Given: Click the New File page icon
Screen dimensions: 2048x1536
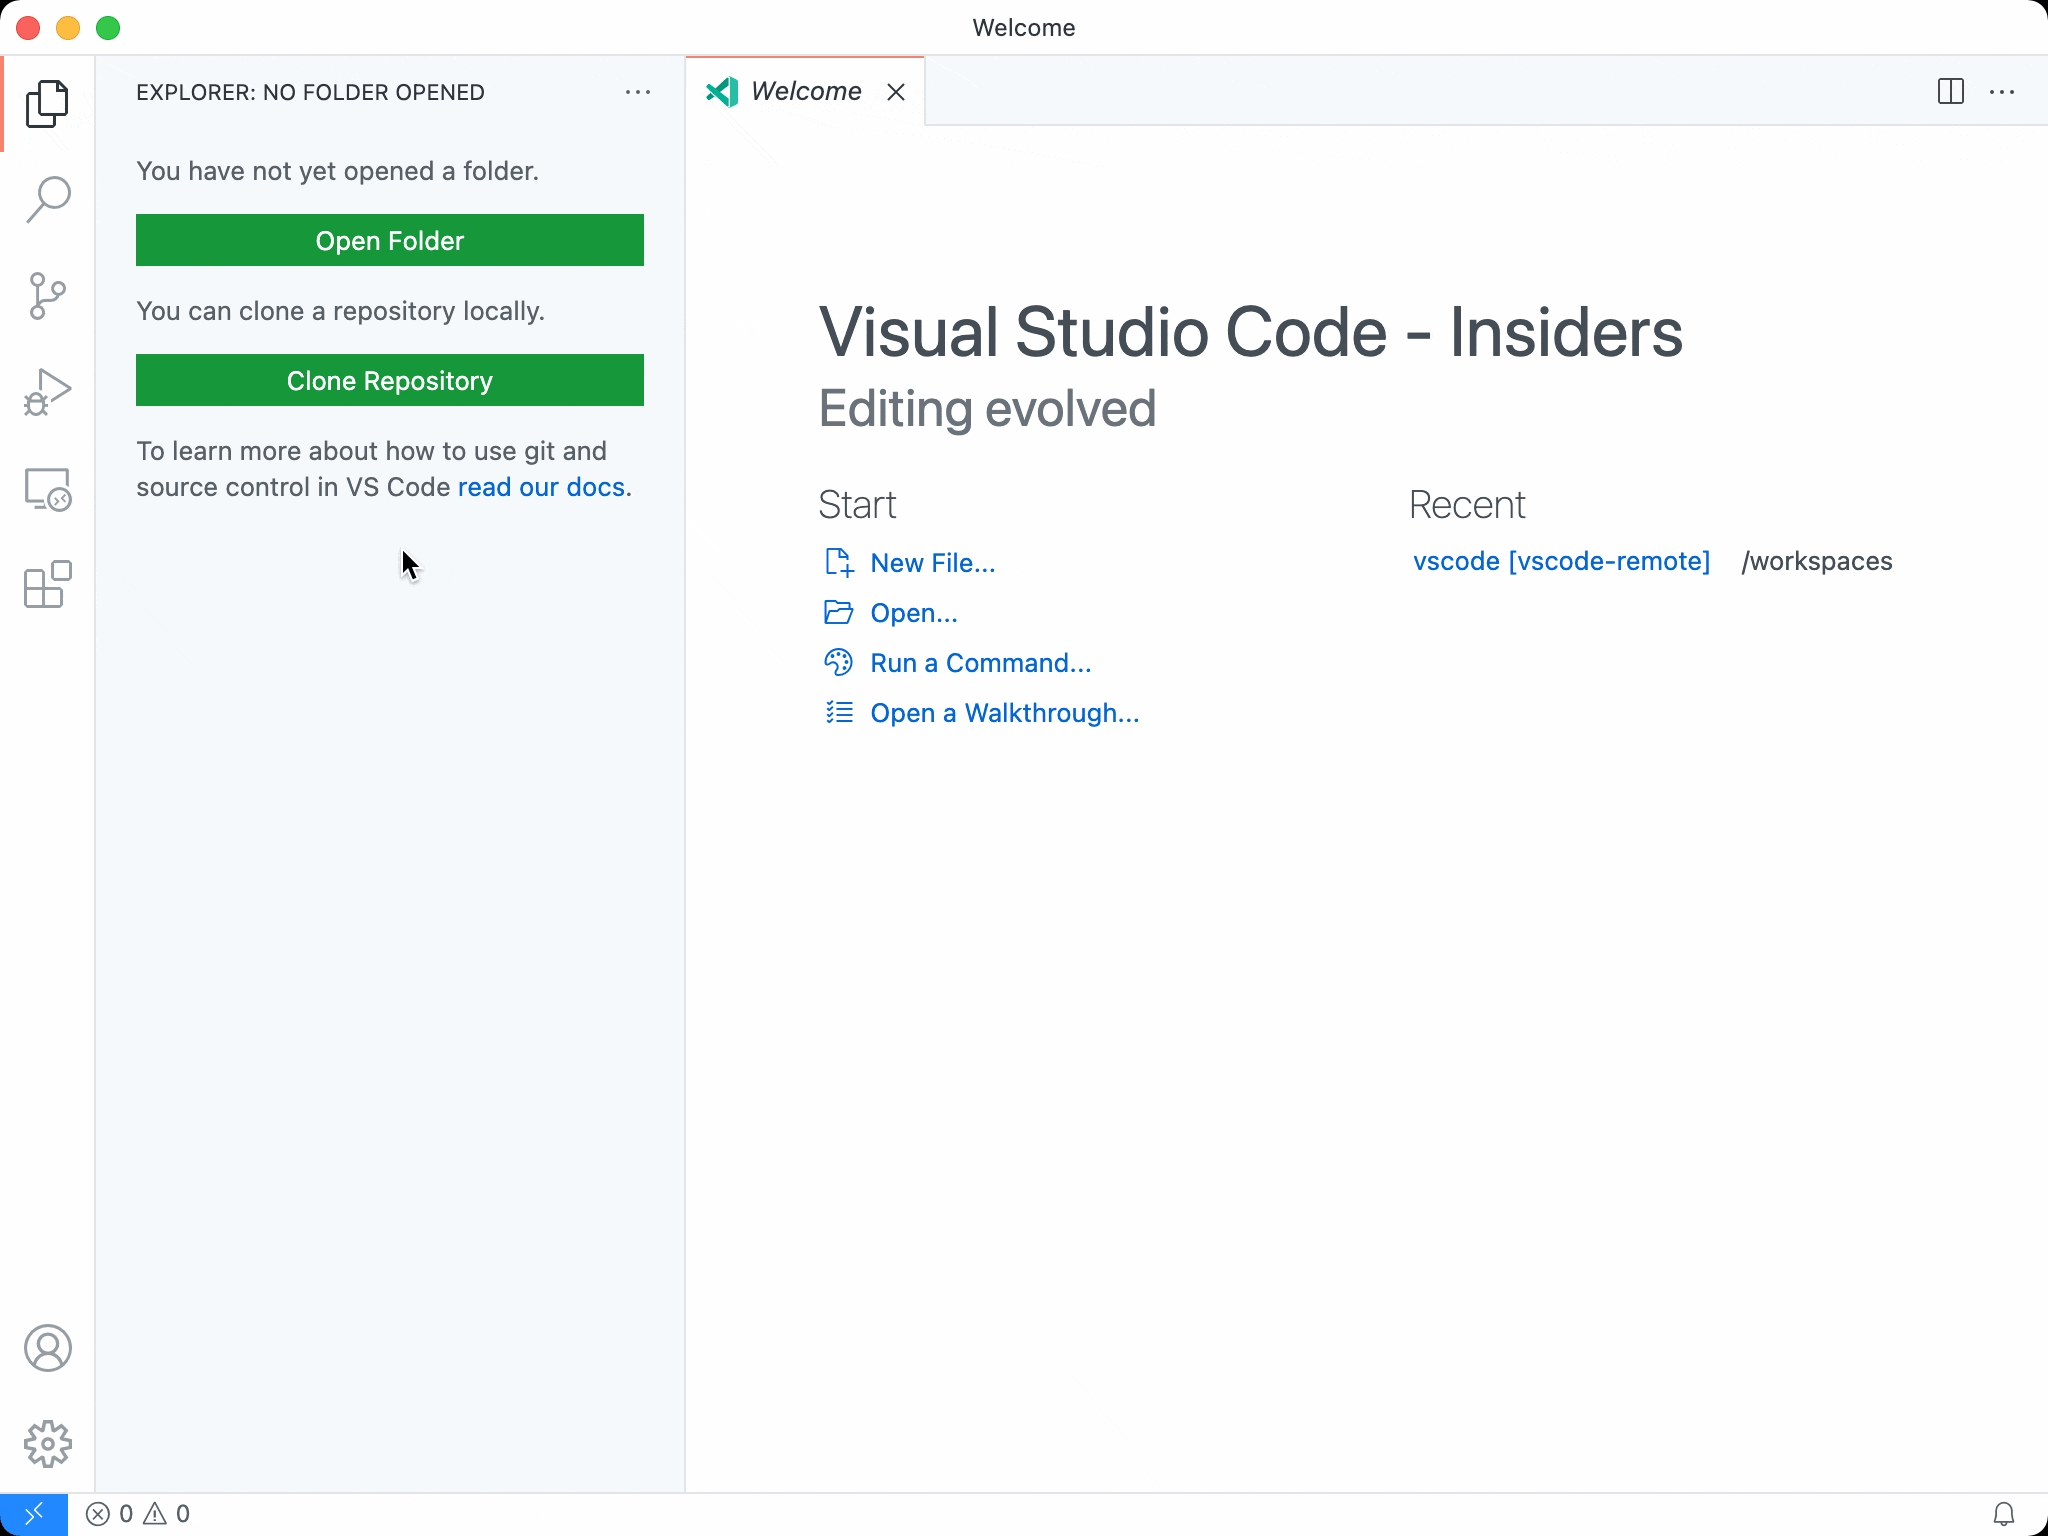Looking at the screenshot, I should coord(839,562).
